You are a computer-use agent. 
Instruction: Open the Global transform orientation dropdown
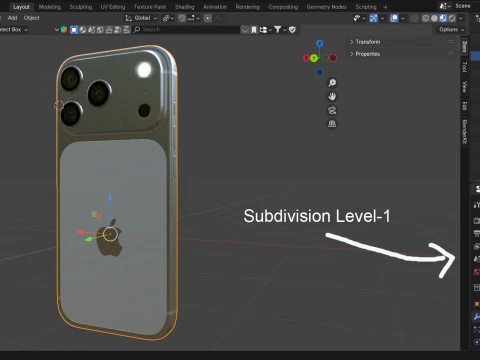pyautogui.click(x=141, y=18)
